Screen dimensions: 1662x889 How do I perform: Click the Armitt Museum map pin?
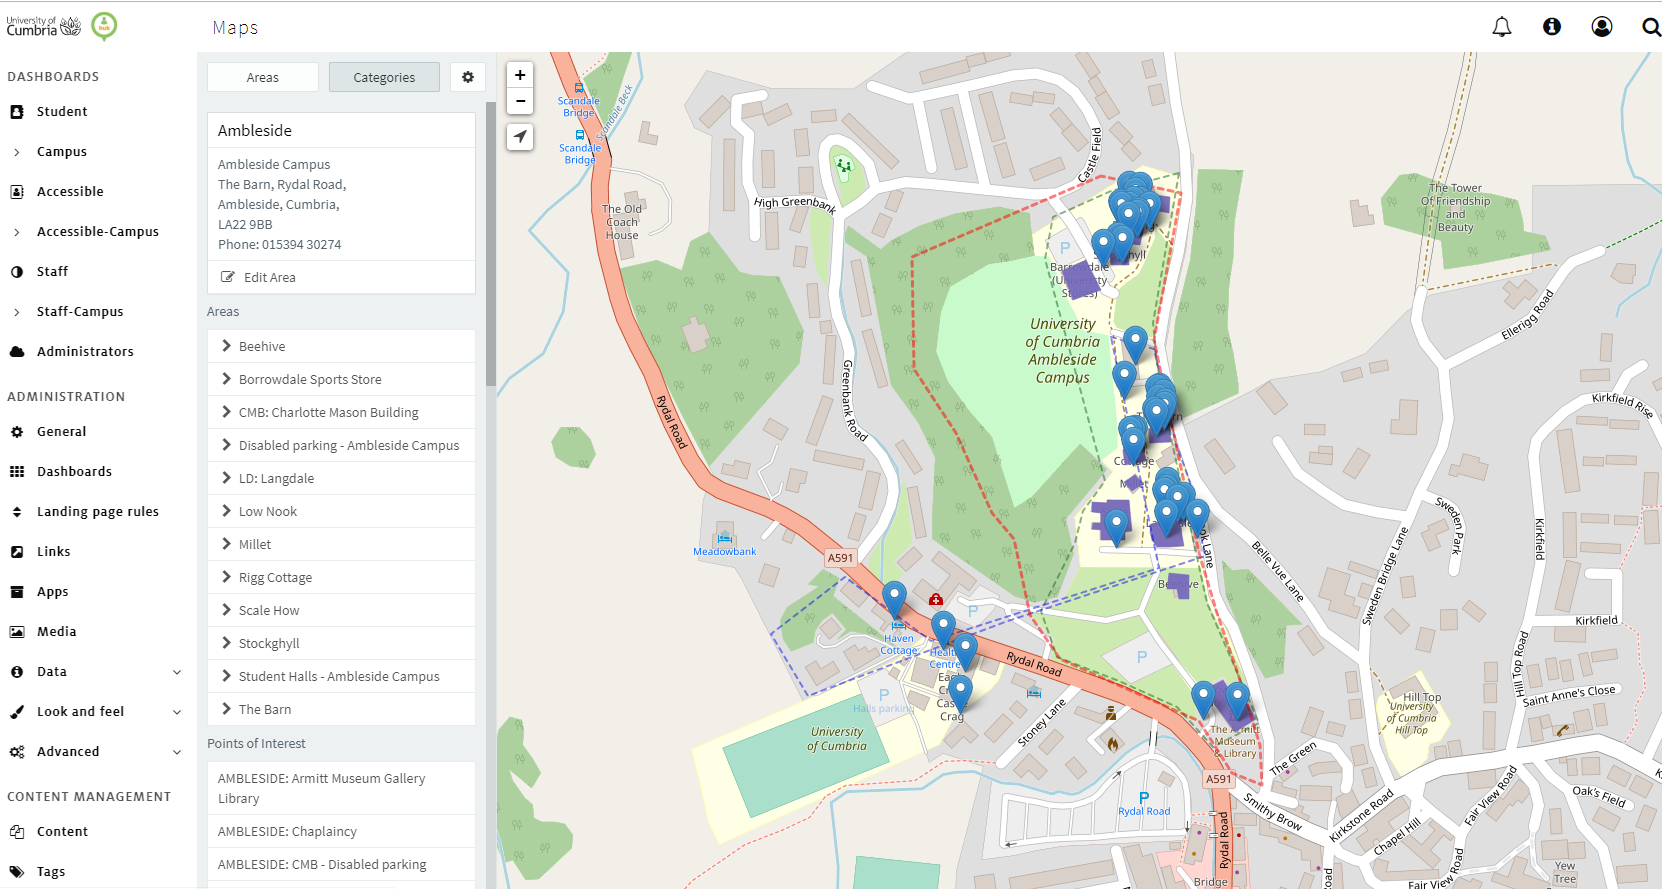click(x=1237, y=700)
